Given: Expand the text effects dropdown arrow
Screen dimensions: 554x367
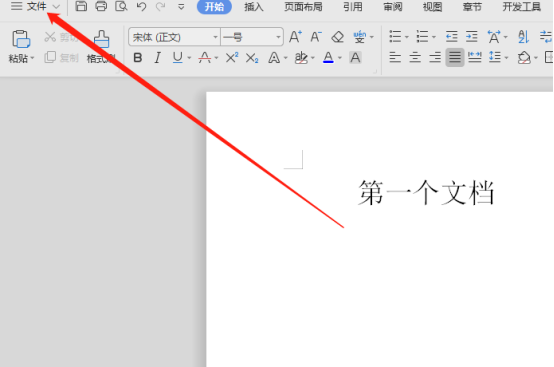Looking at the screenshot, I should [x=285, y=58].
